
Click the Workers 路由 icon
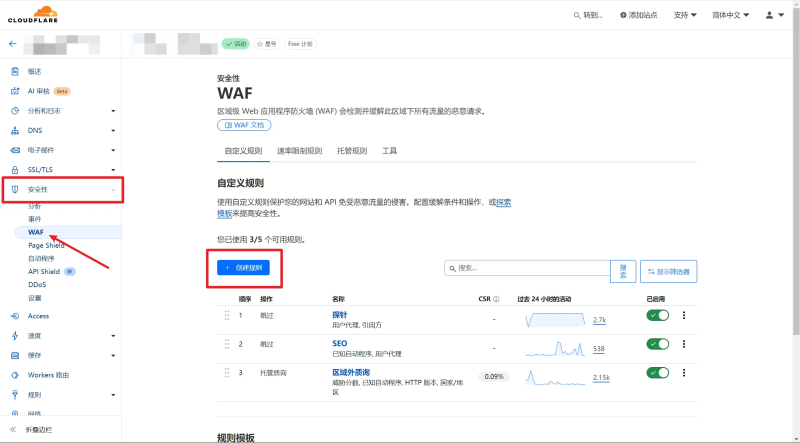15,375
